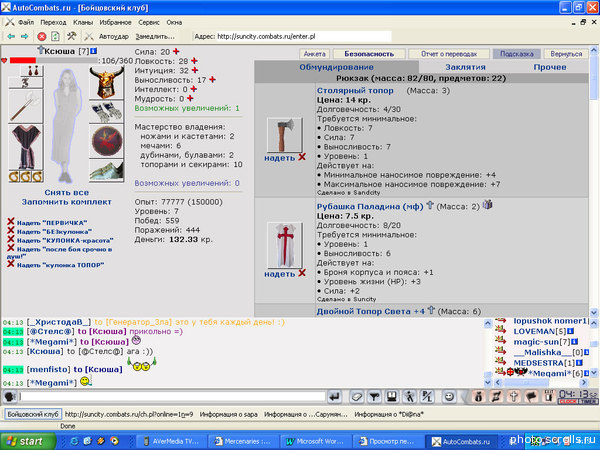Click the Безопасность button

point(369,54)
